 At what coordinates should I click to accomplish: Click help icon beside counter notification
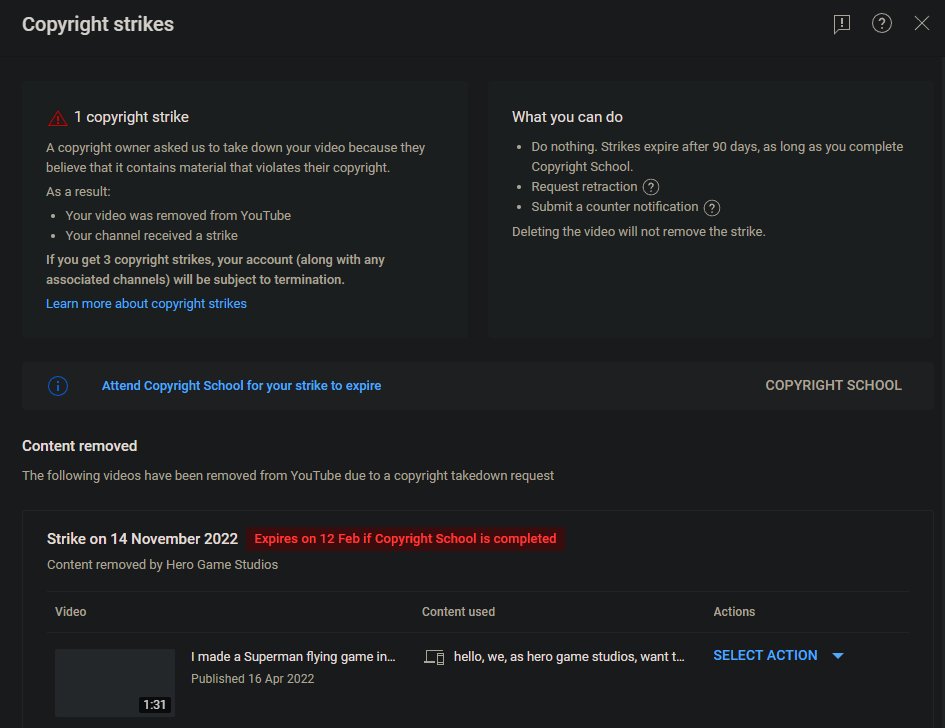(712, 207)
